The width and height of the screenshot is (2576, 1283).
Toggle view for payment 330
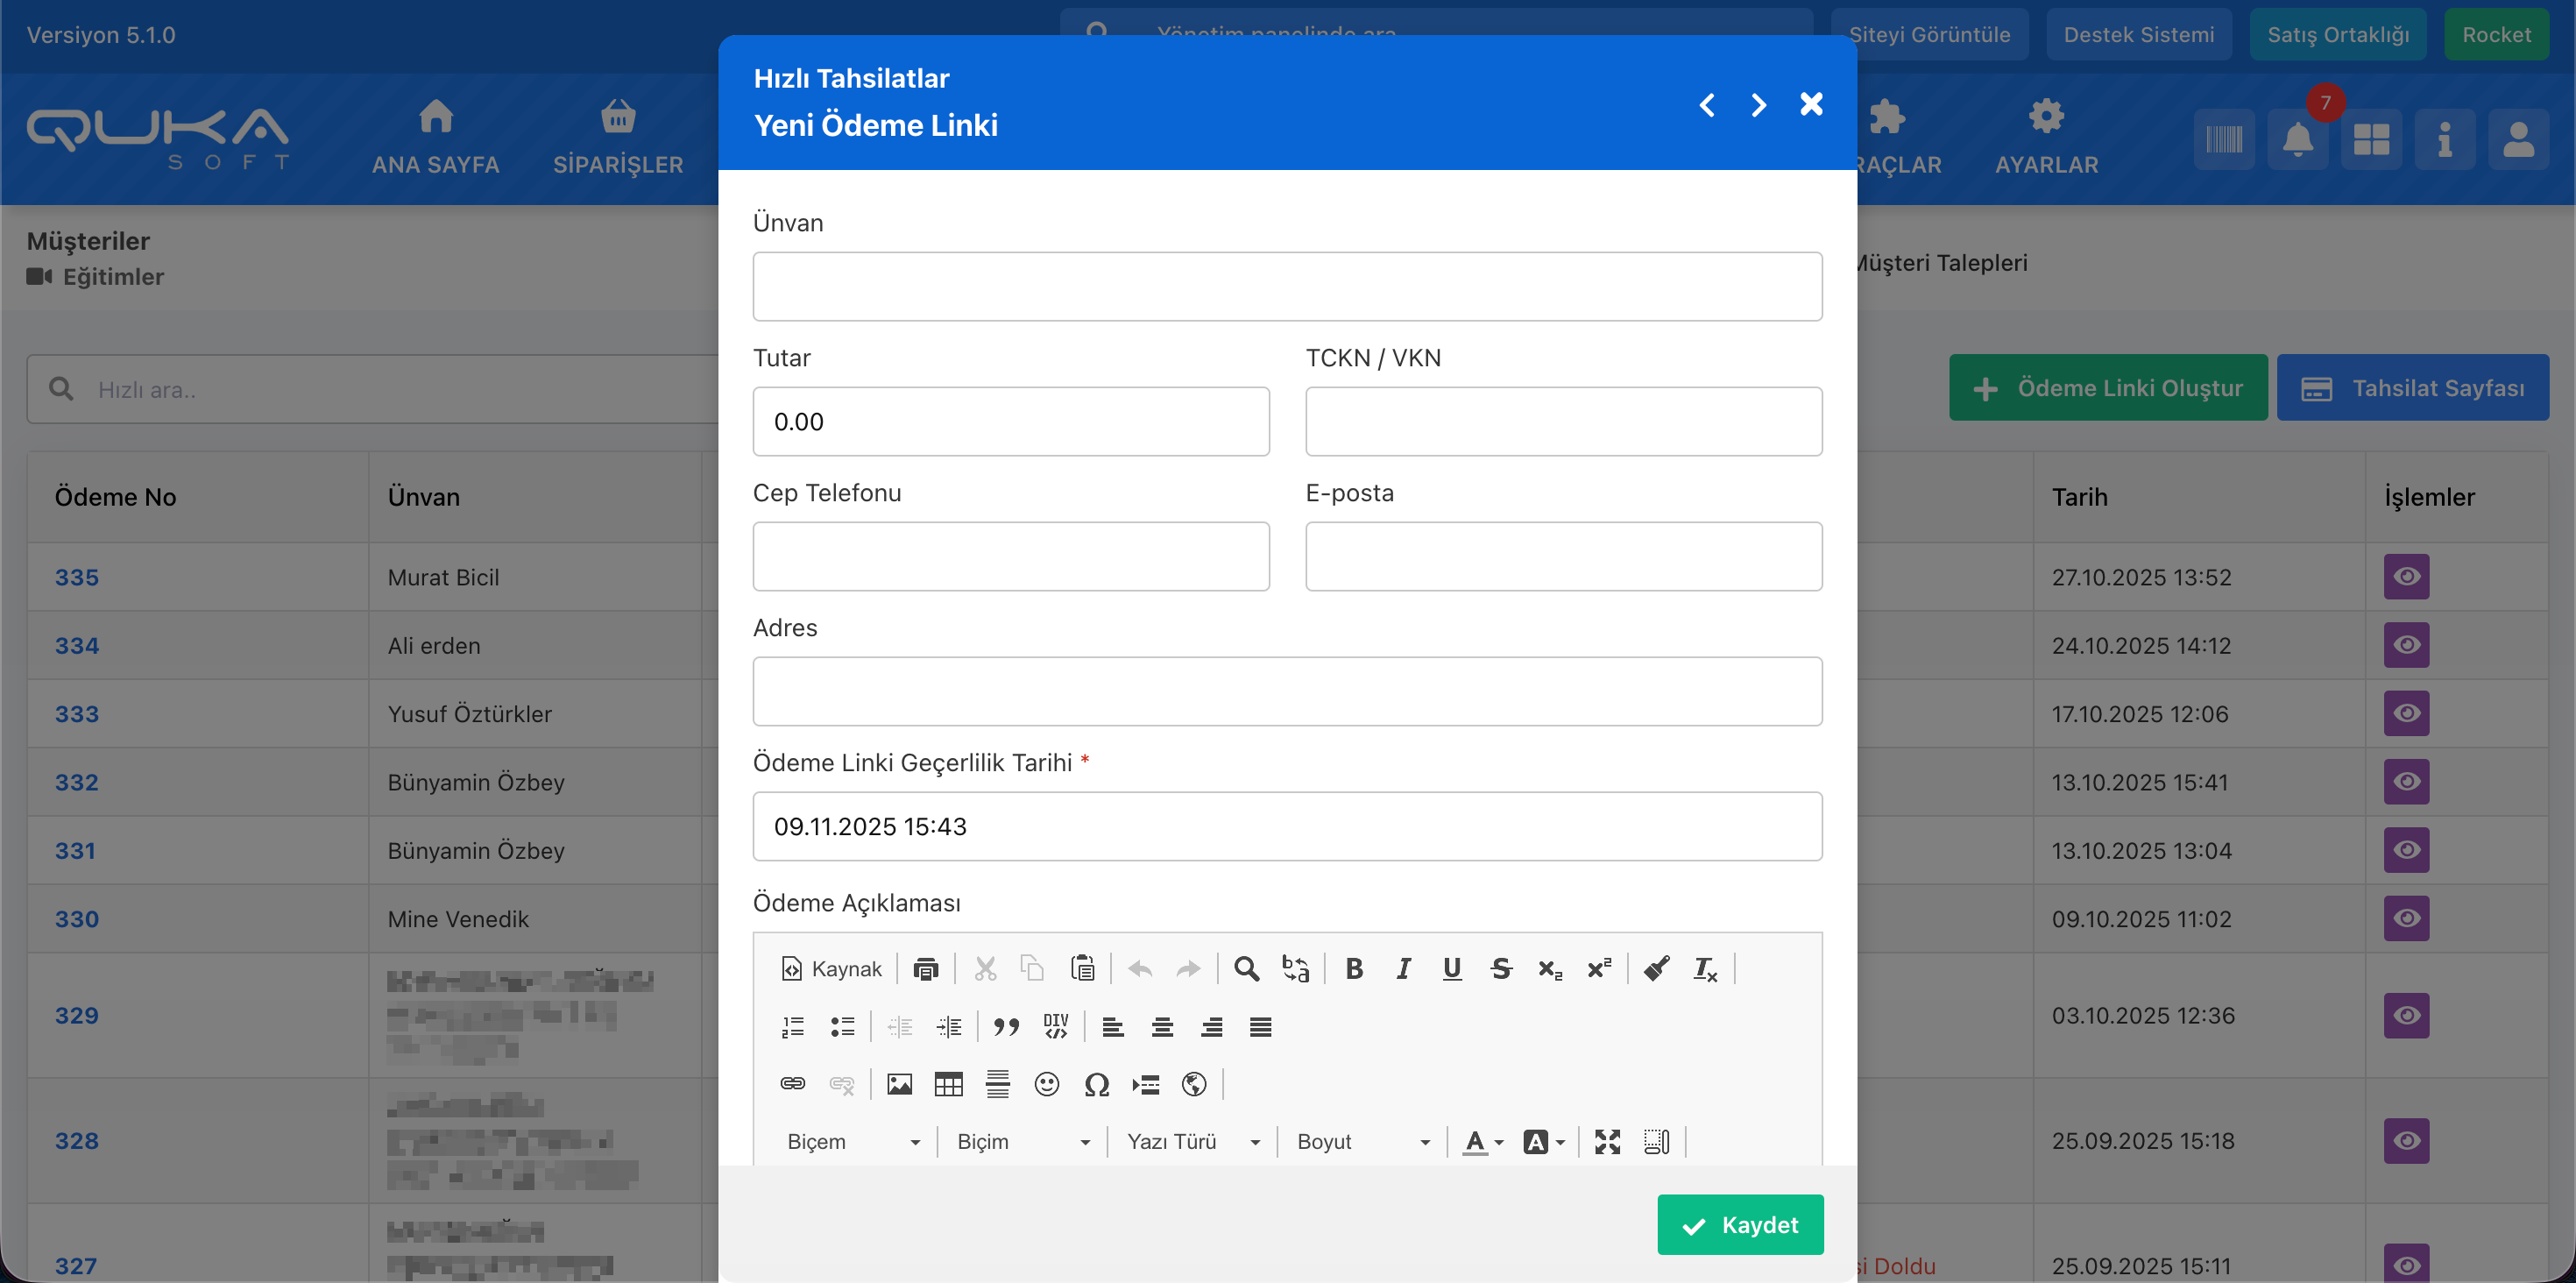[2406, 918]
